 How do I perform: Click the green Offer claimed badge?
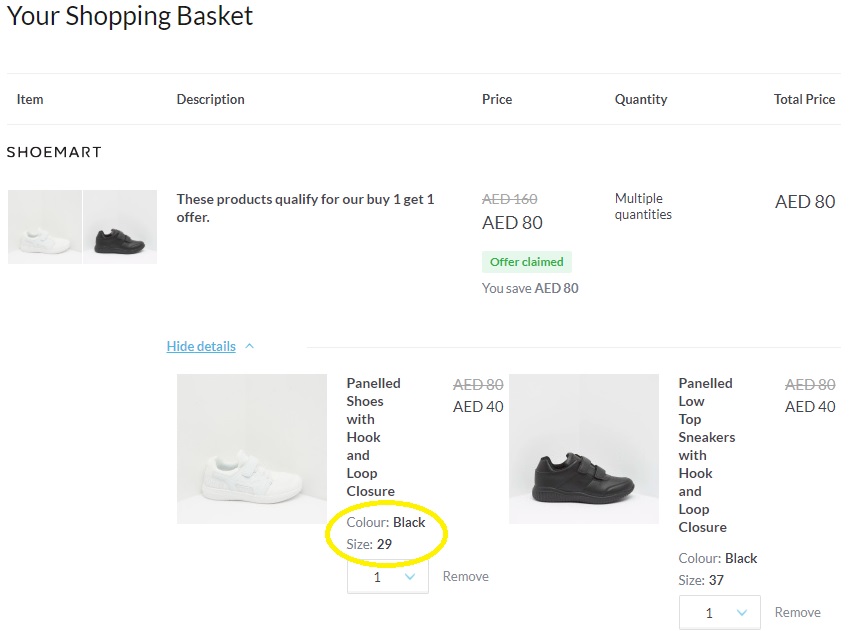(526, 262)
